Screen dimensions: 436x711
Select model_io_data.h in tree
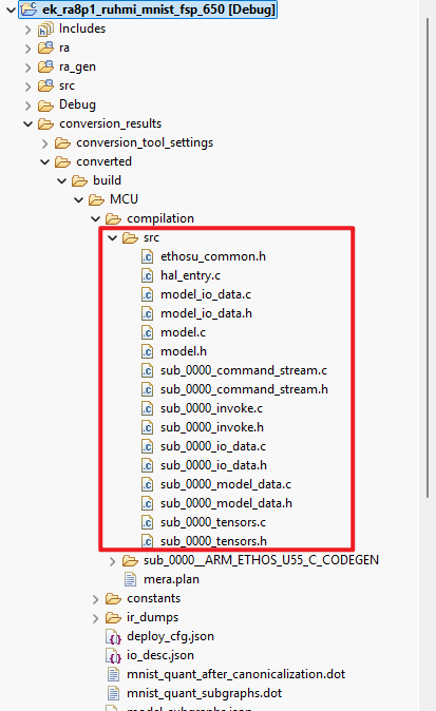point(206,313)
